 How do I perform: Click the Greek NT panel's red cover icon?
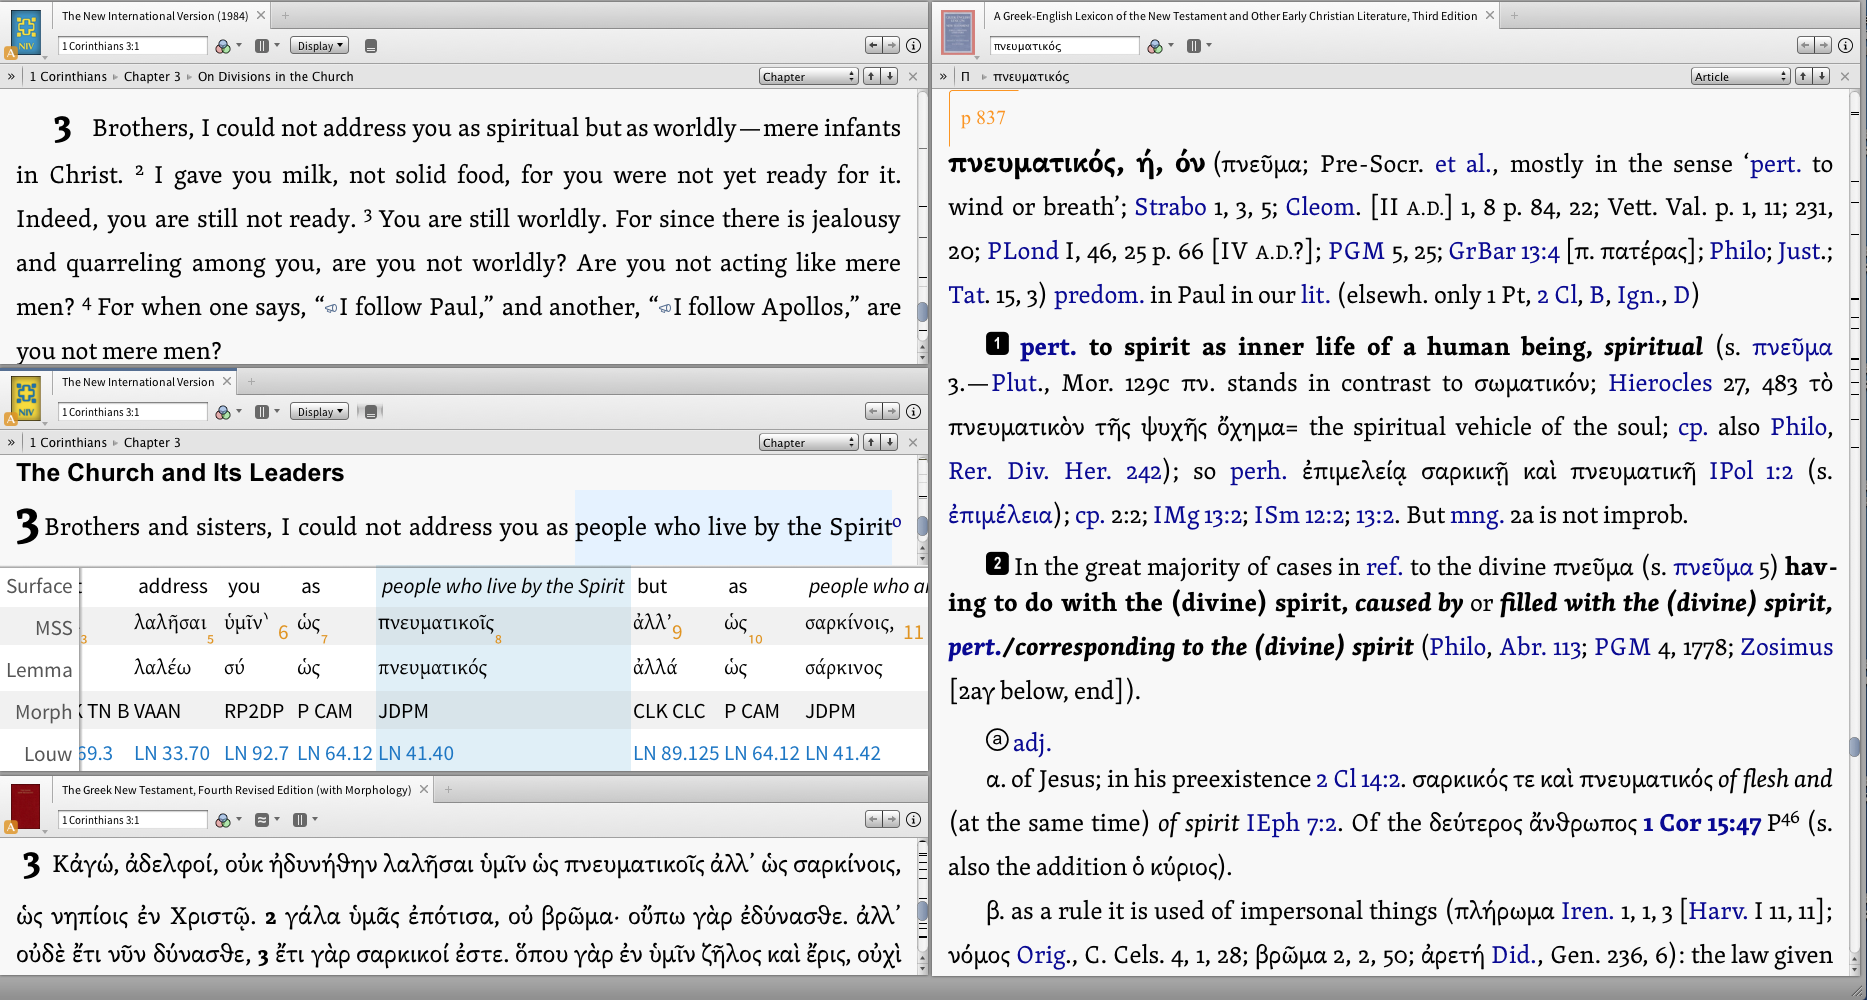pyautogui.click(x=25, y=806)
